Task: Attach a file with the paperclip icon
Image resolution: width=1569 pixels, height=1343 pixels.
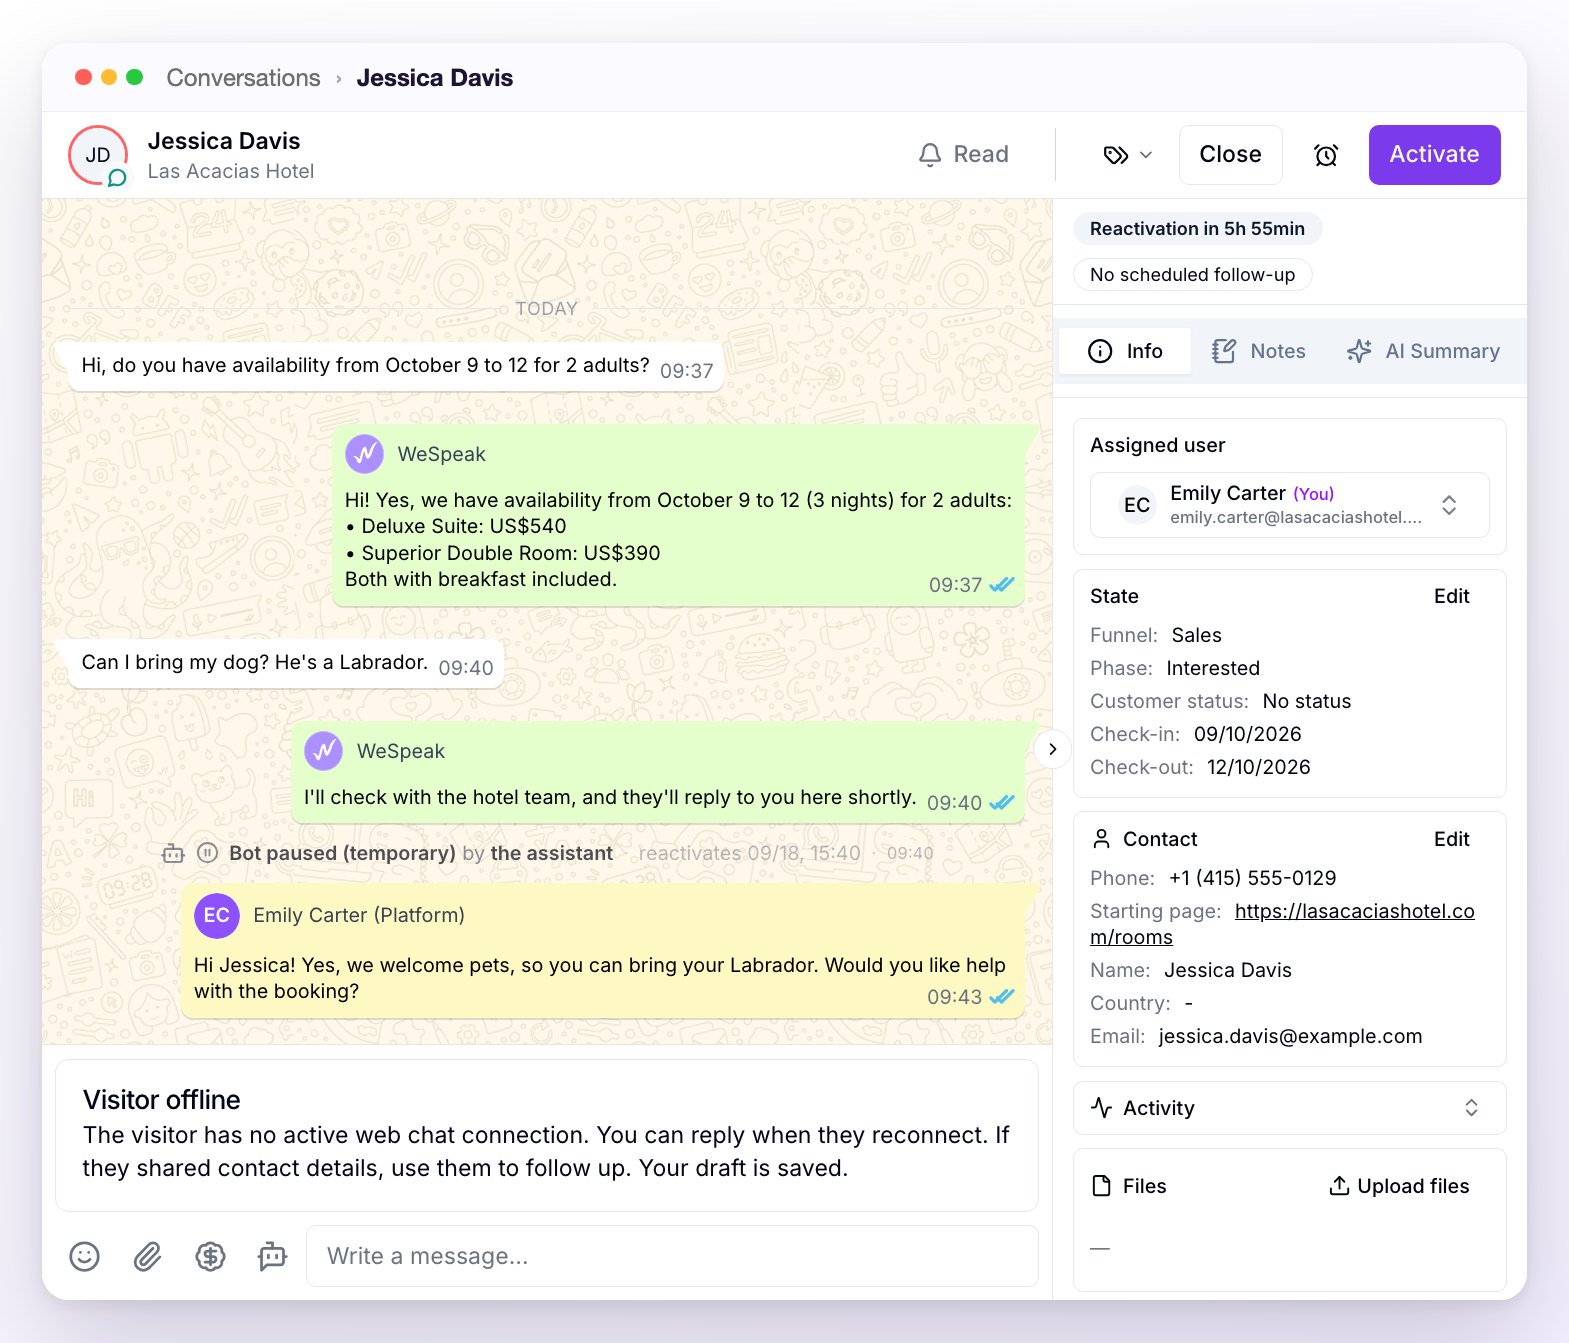Action: 147,1256
